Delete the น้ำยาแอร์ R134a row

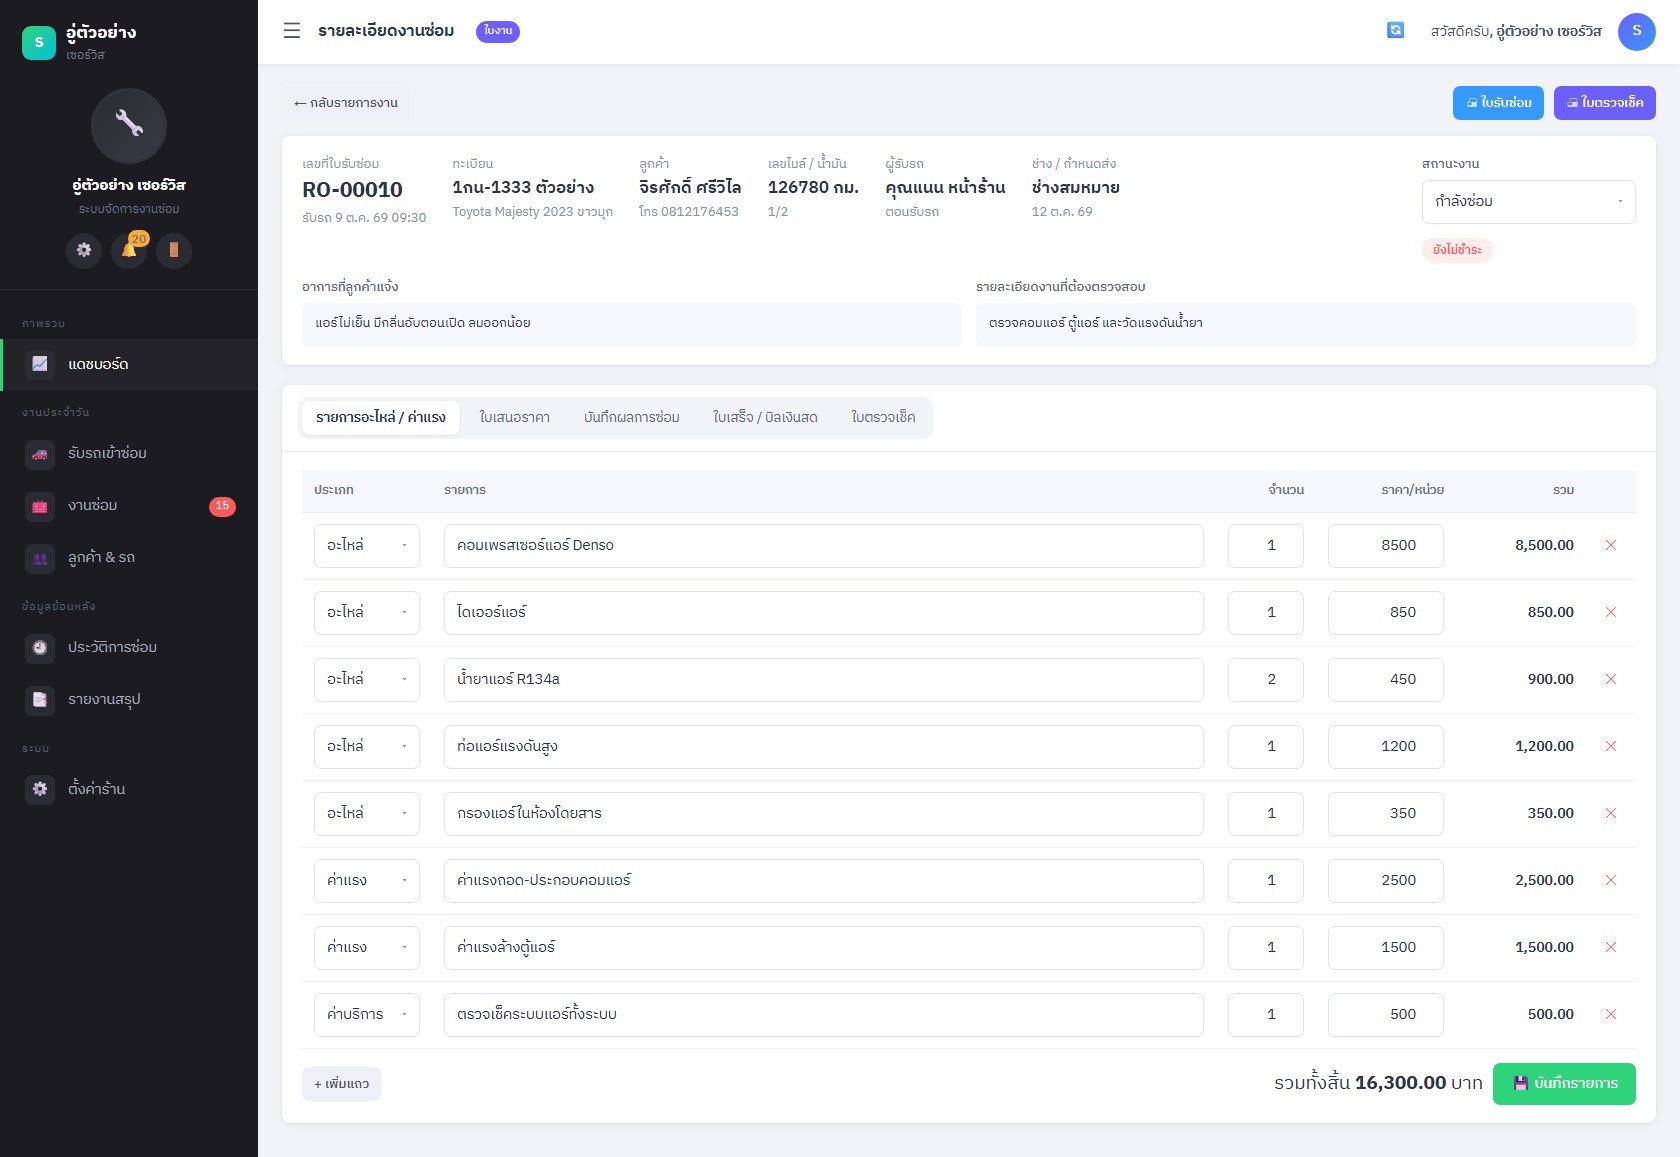click(x=1610, y=680)
